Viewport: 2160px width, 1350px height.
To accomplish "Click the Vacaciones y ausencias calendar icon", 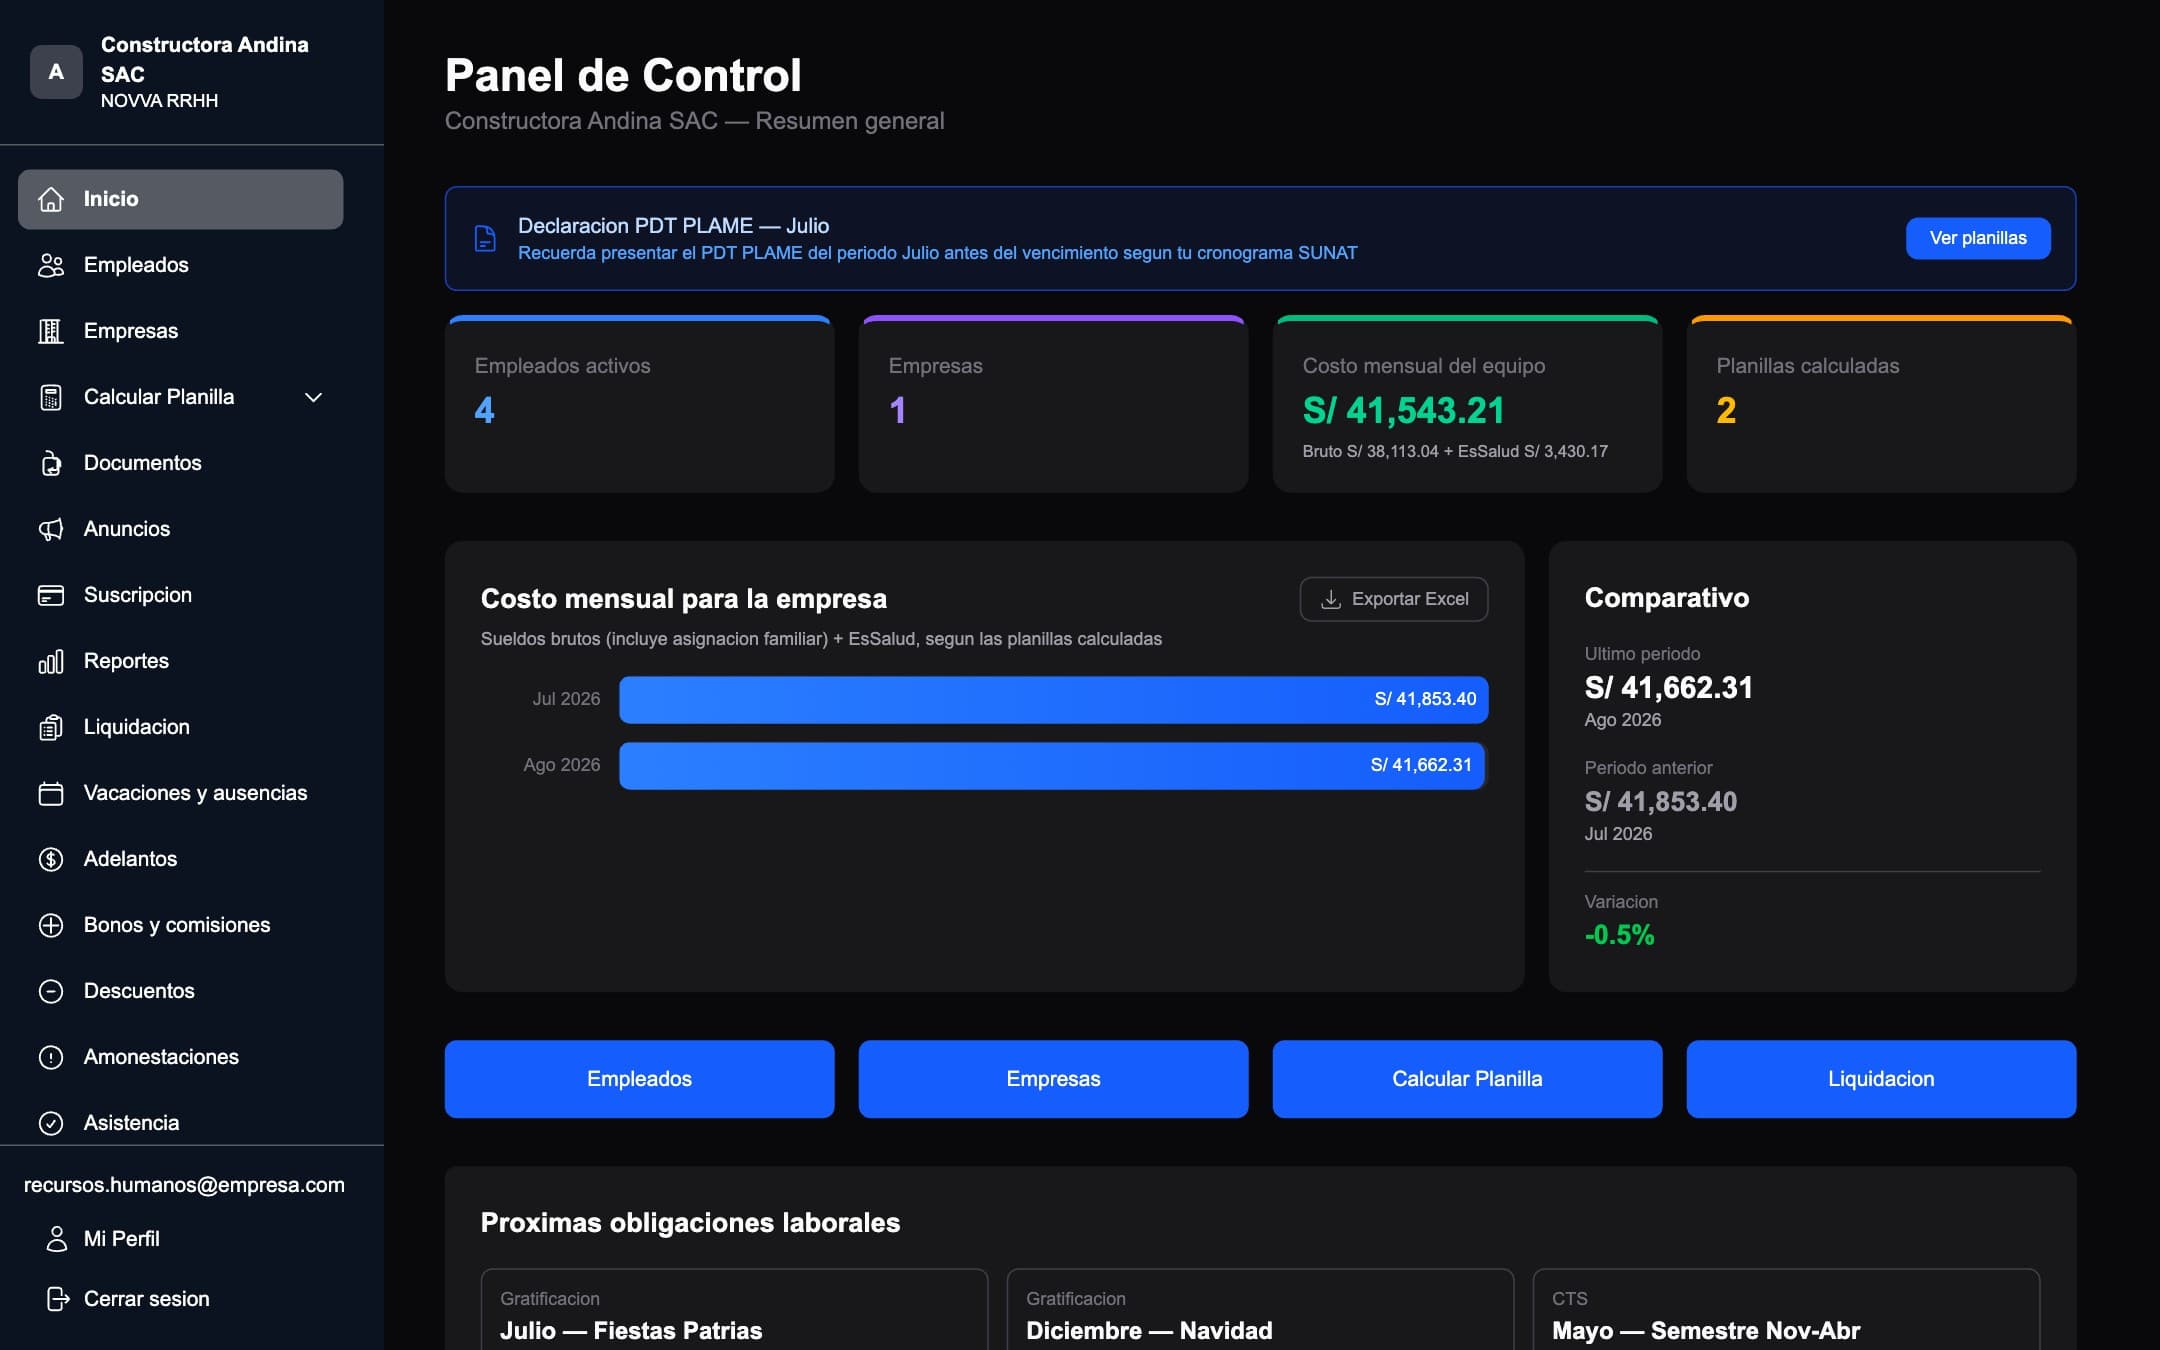I will pyautogui.click(x=51, y=793).
